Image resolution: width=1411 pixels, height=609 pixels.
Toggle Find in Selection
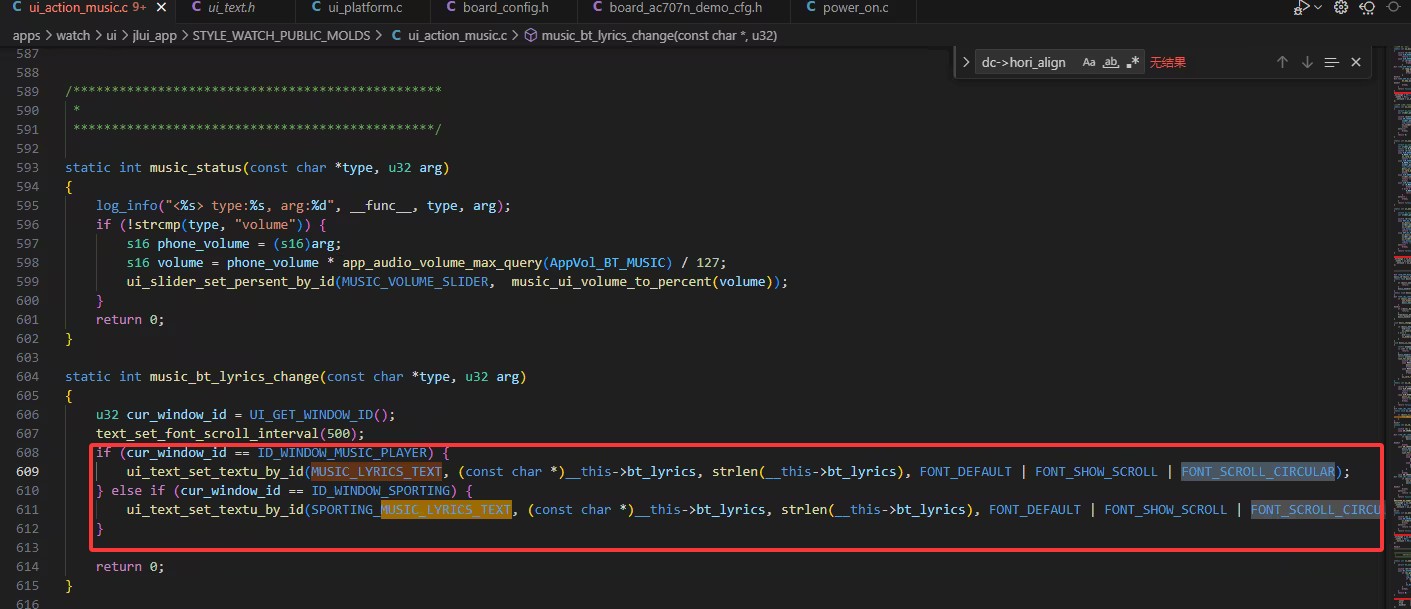[1331, 62]
